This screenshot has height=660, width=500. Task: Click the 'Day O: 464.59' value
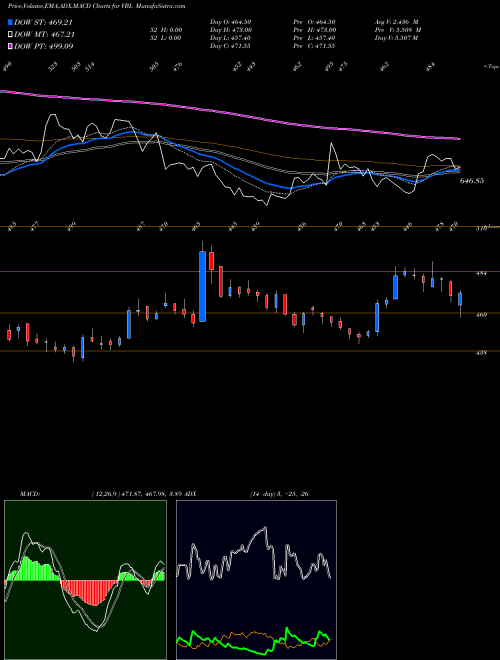pyautogui.click(x=230, y=21)
